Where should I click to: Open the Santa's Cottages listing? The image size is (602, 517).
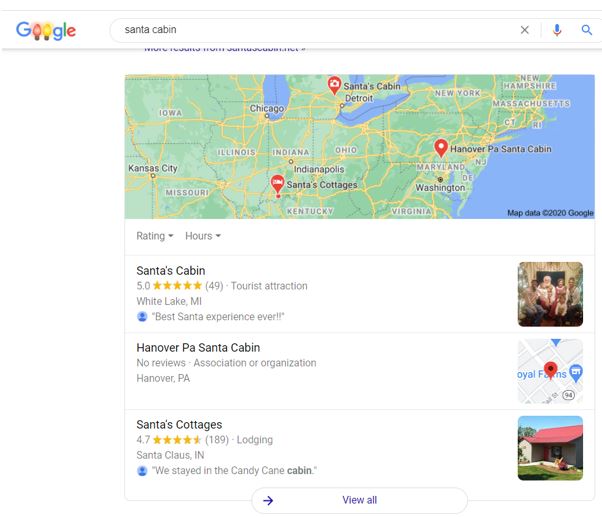coord(179,425)
